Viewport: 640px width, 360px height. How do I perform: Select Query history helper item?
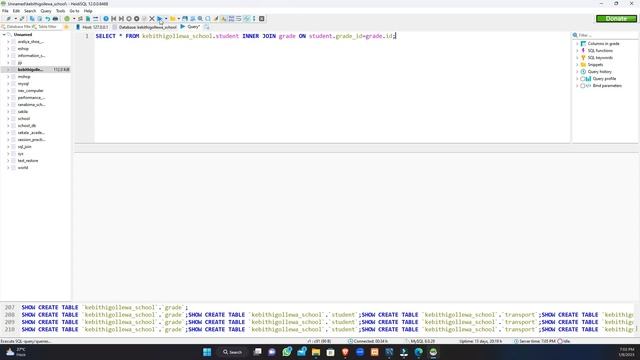tap(599, 71)
